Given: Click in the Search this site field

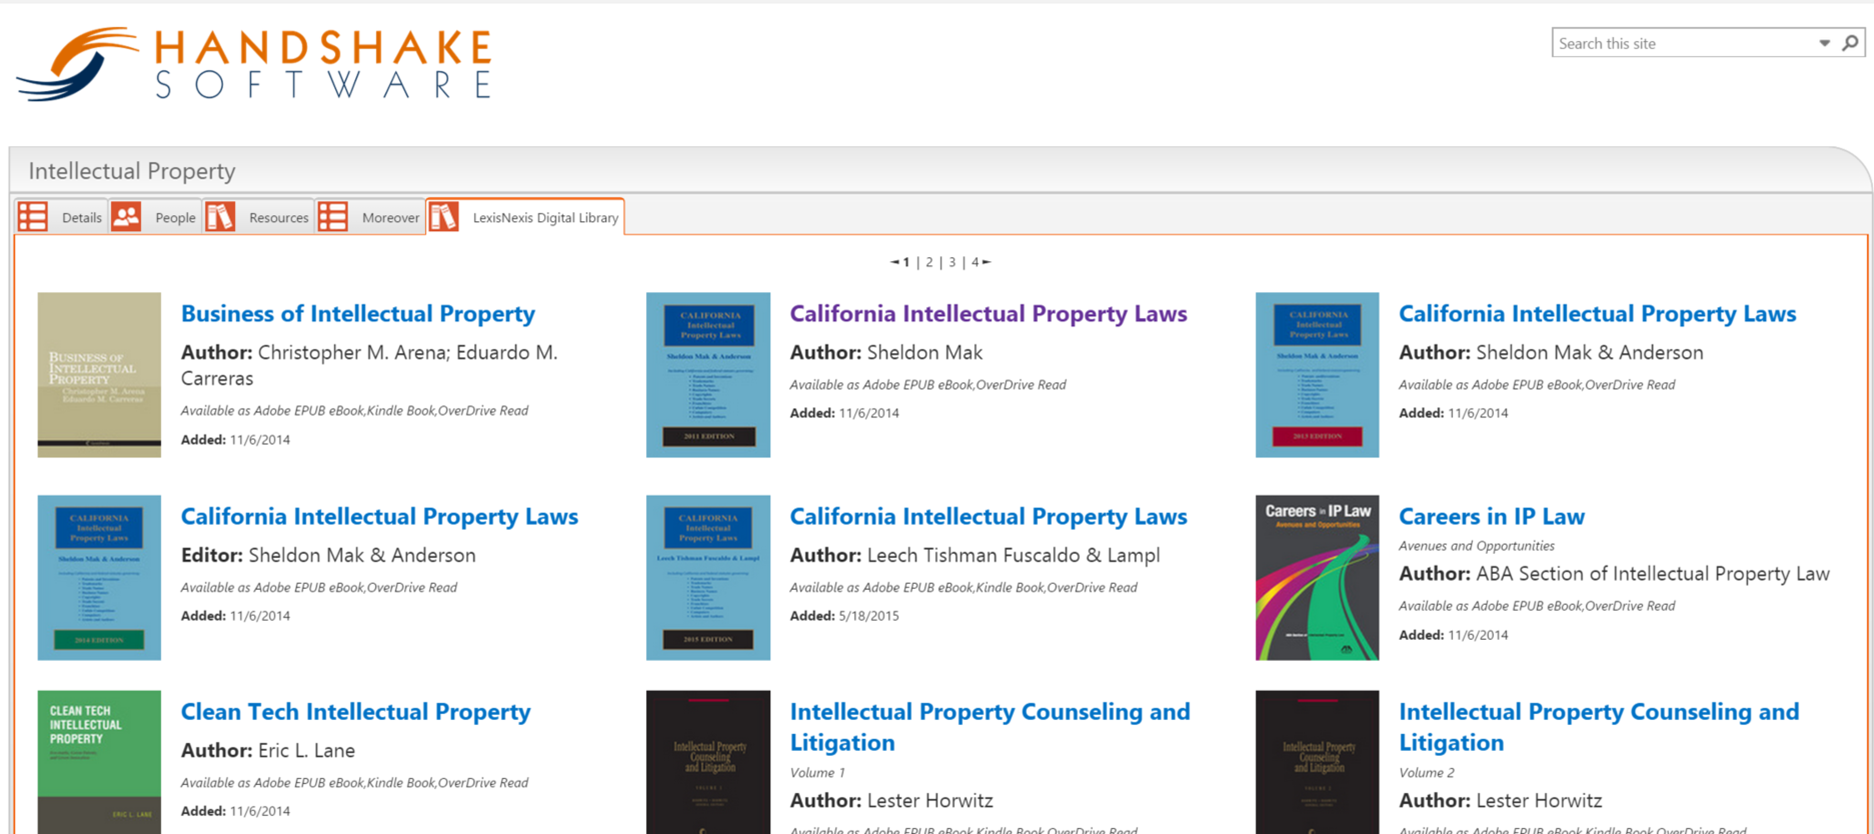Looking at the screenshot, I should (1685, 43).
